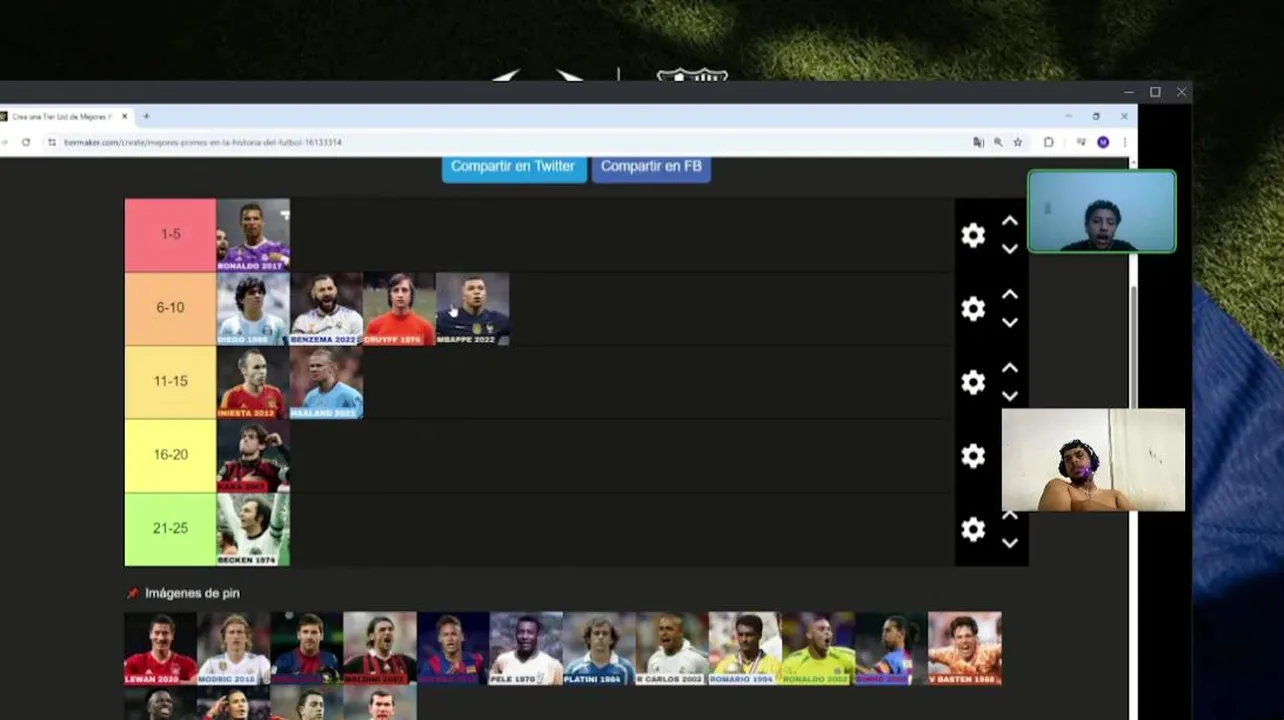Viewport: 1284px width, 720px height.
Task: Pick the Maldini unranked image
Action: tap(380, 648)
